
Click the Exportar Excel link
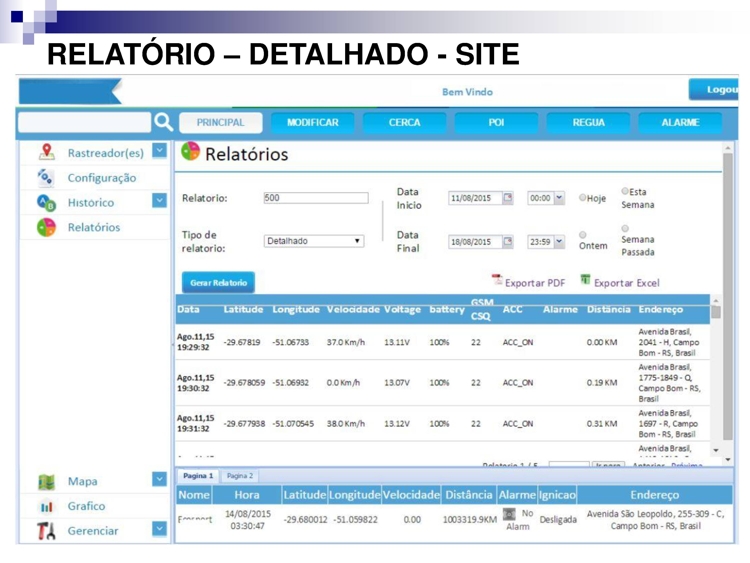click(622, 282)
